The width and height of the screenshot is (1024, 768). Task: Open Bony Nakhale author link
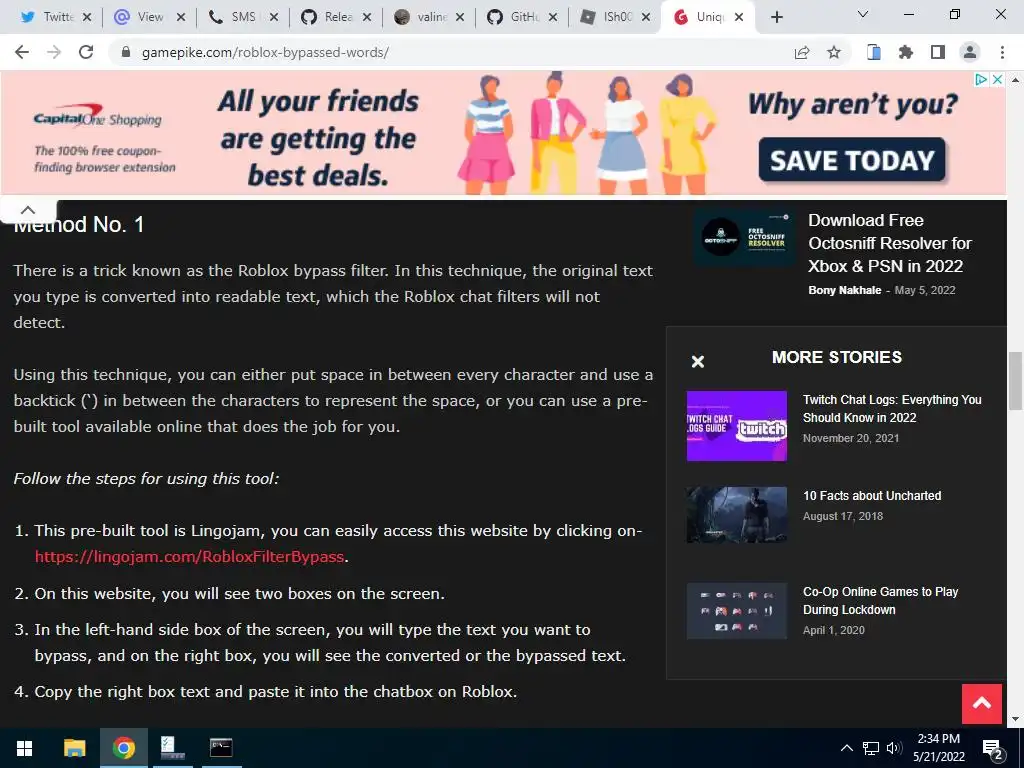[844, 290]
